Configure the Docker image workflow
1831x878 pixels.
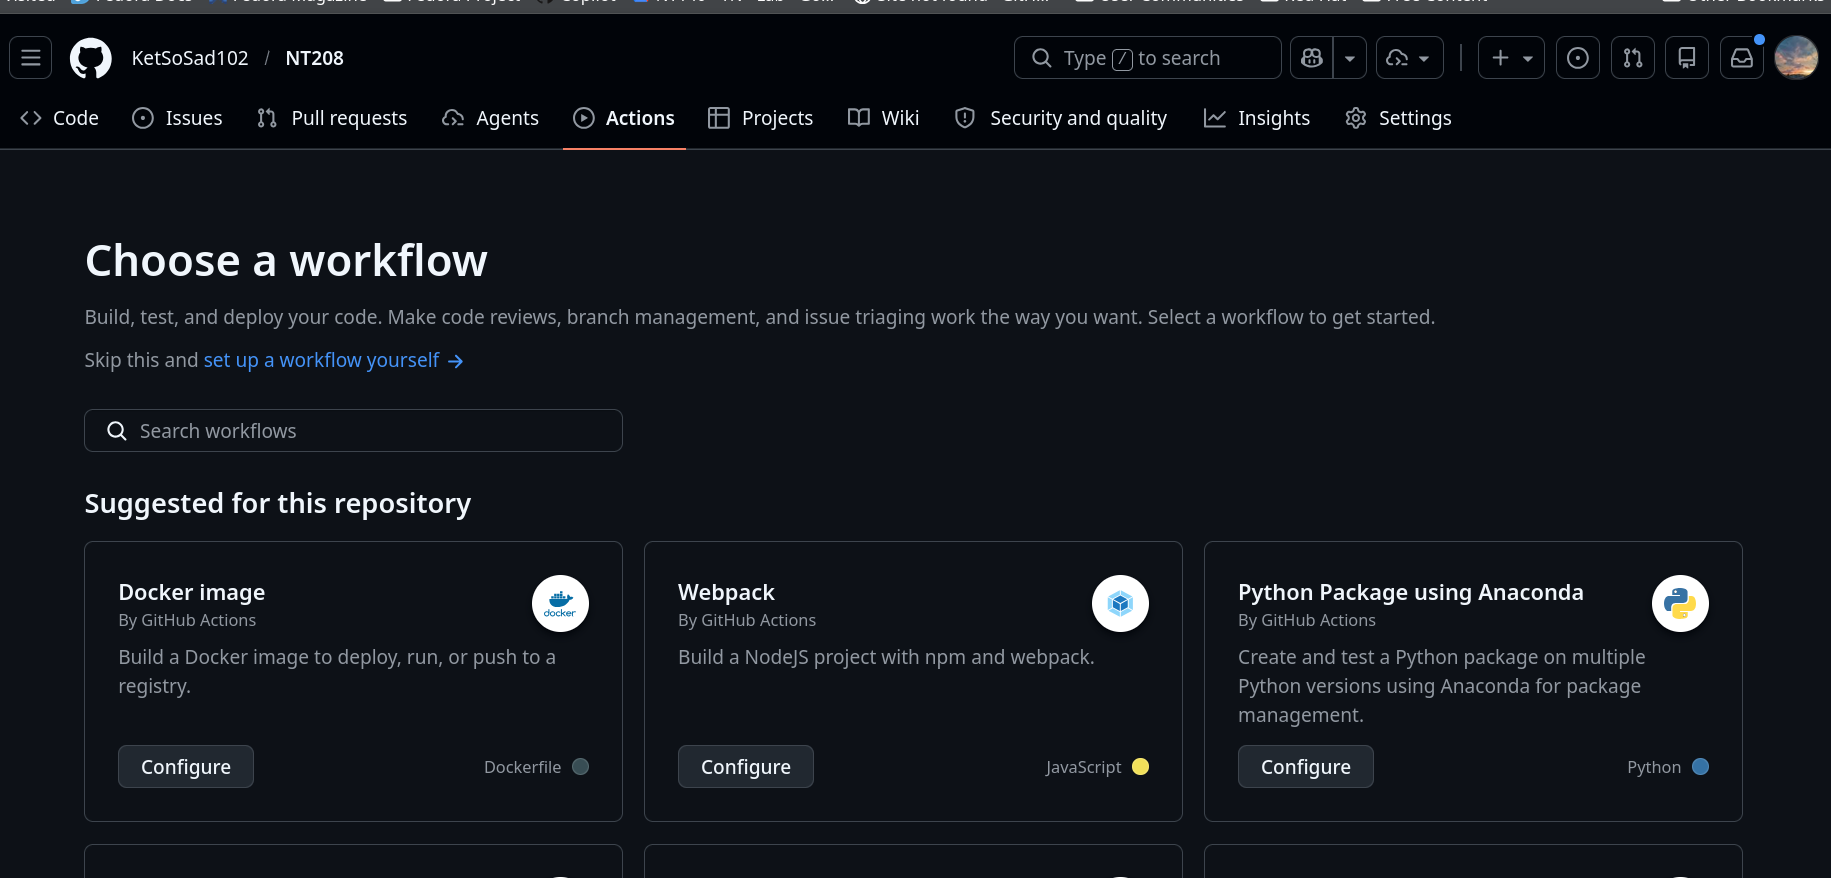pyautogui.click(x=186, y=767)
